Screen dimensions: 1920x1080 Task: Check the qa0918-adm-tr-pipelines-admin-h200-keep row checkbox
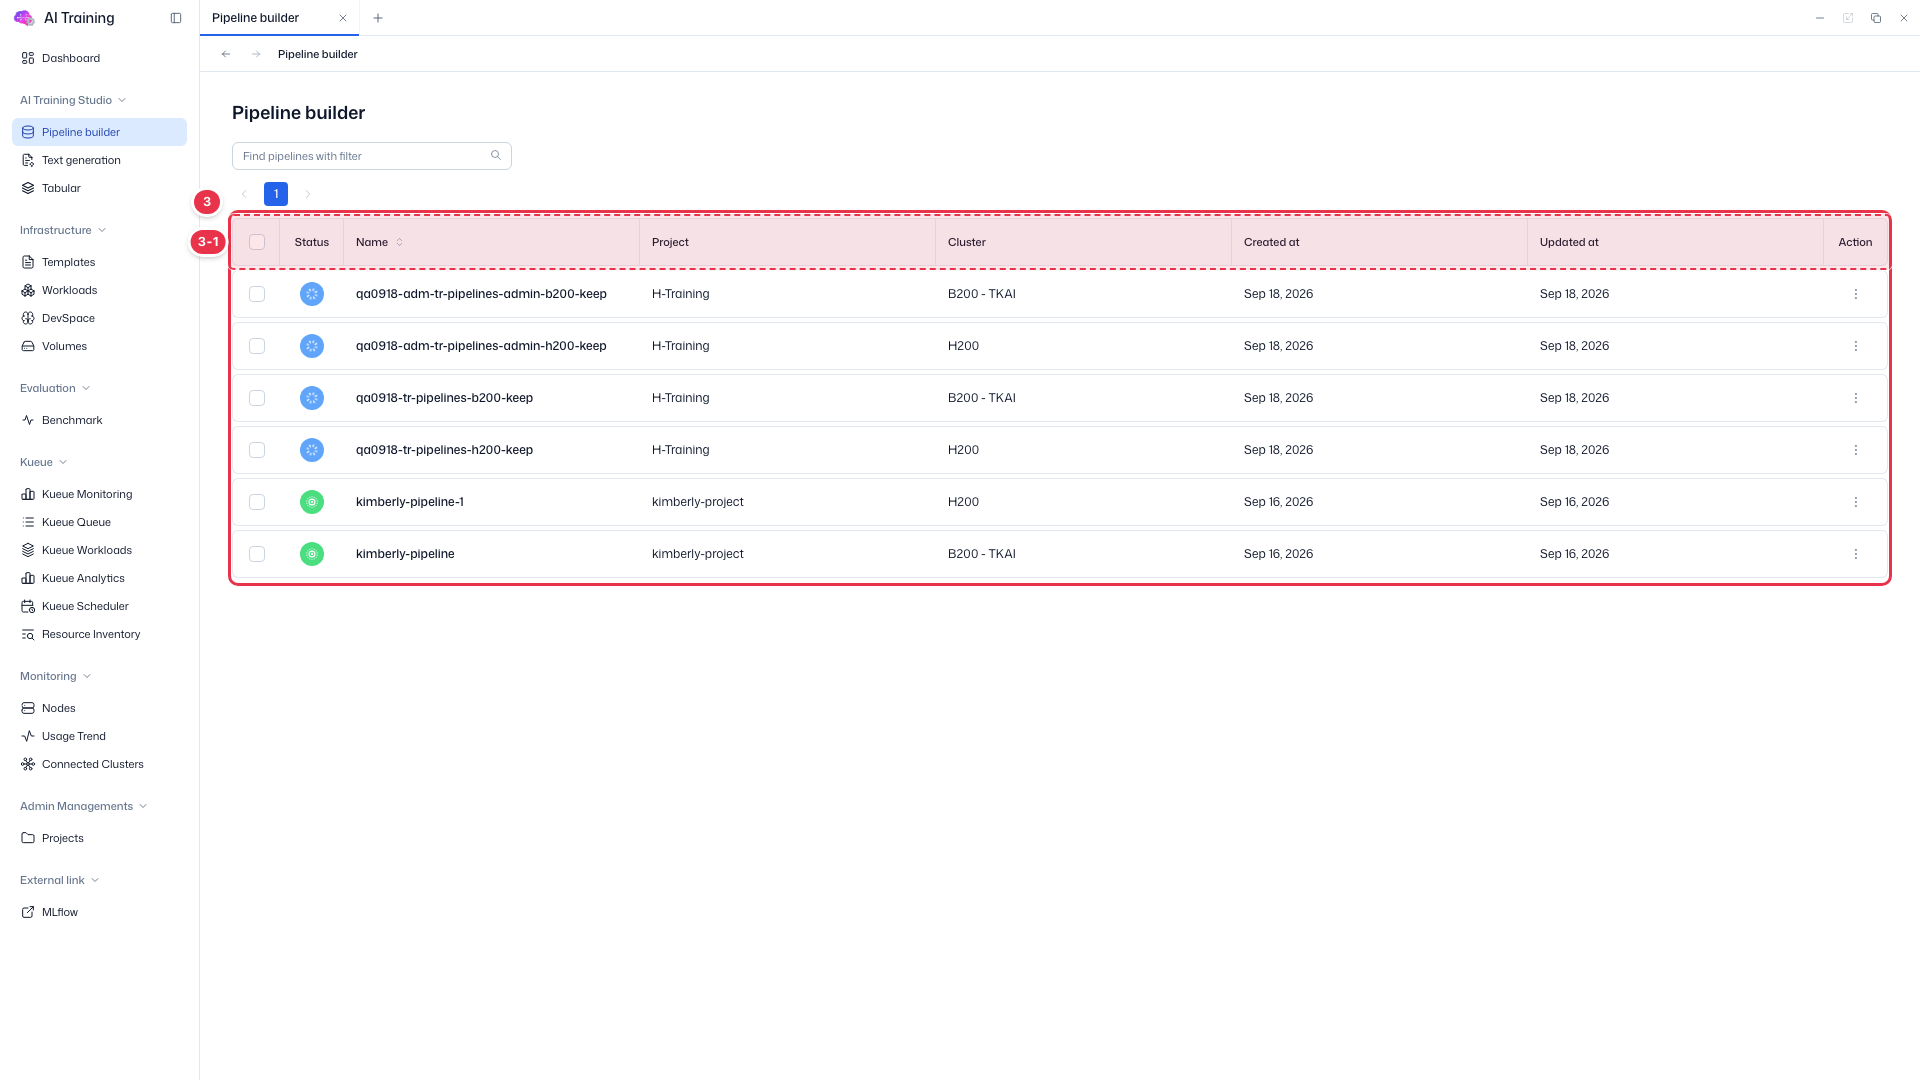257,346
